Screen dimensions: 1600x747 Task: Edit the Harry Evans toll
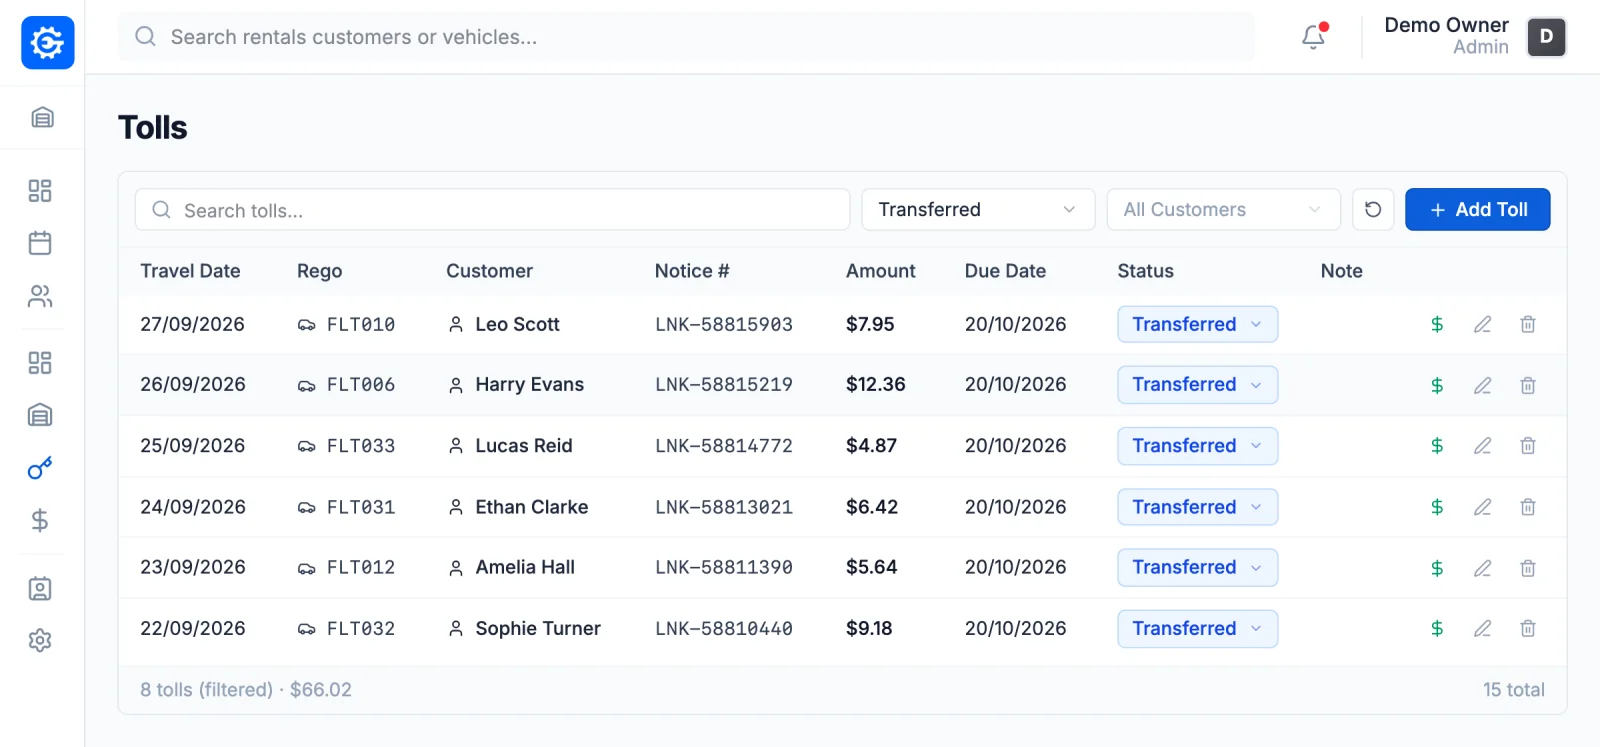[1483, 385]
